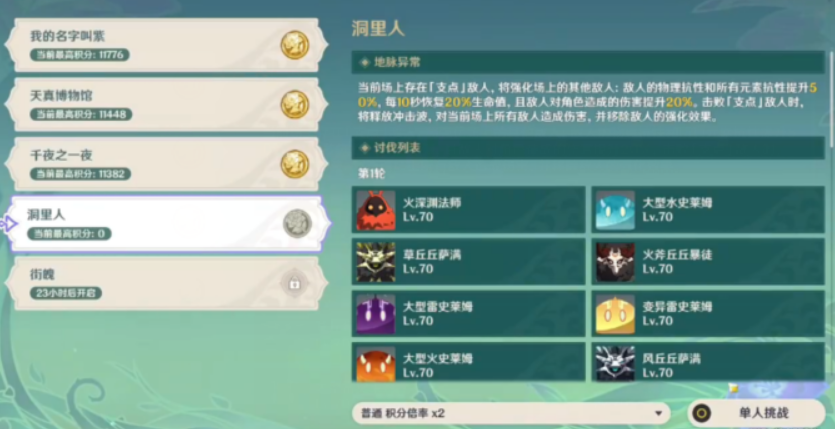This screenshot has height=429, width=835.
Task: Select the 风丘丘萨满 enemy icon
Action: (x=615, y=364)
